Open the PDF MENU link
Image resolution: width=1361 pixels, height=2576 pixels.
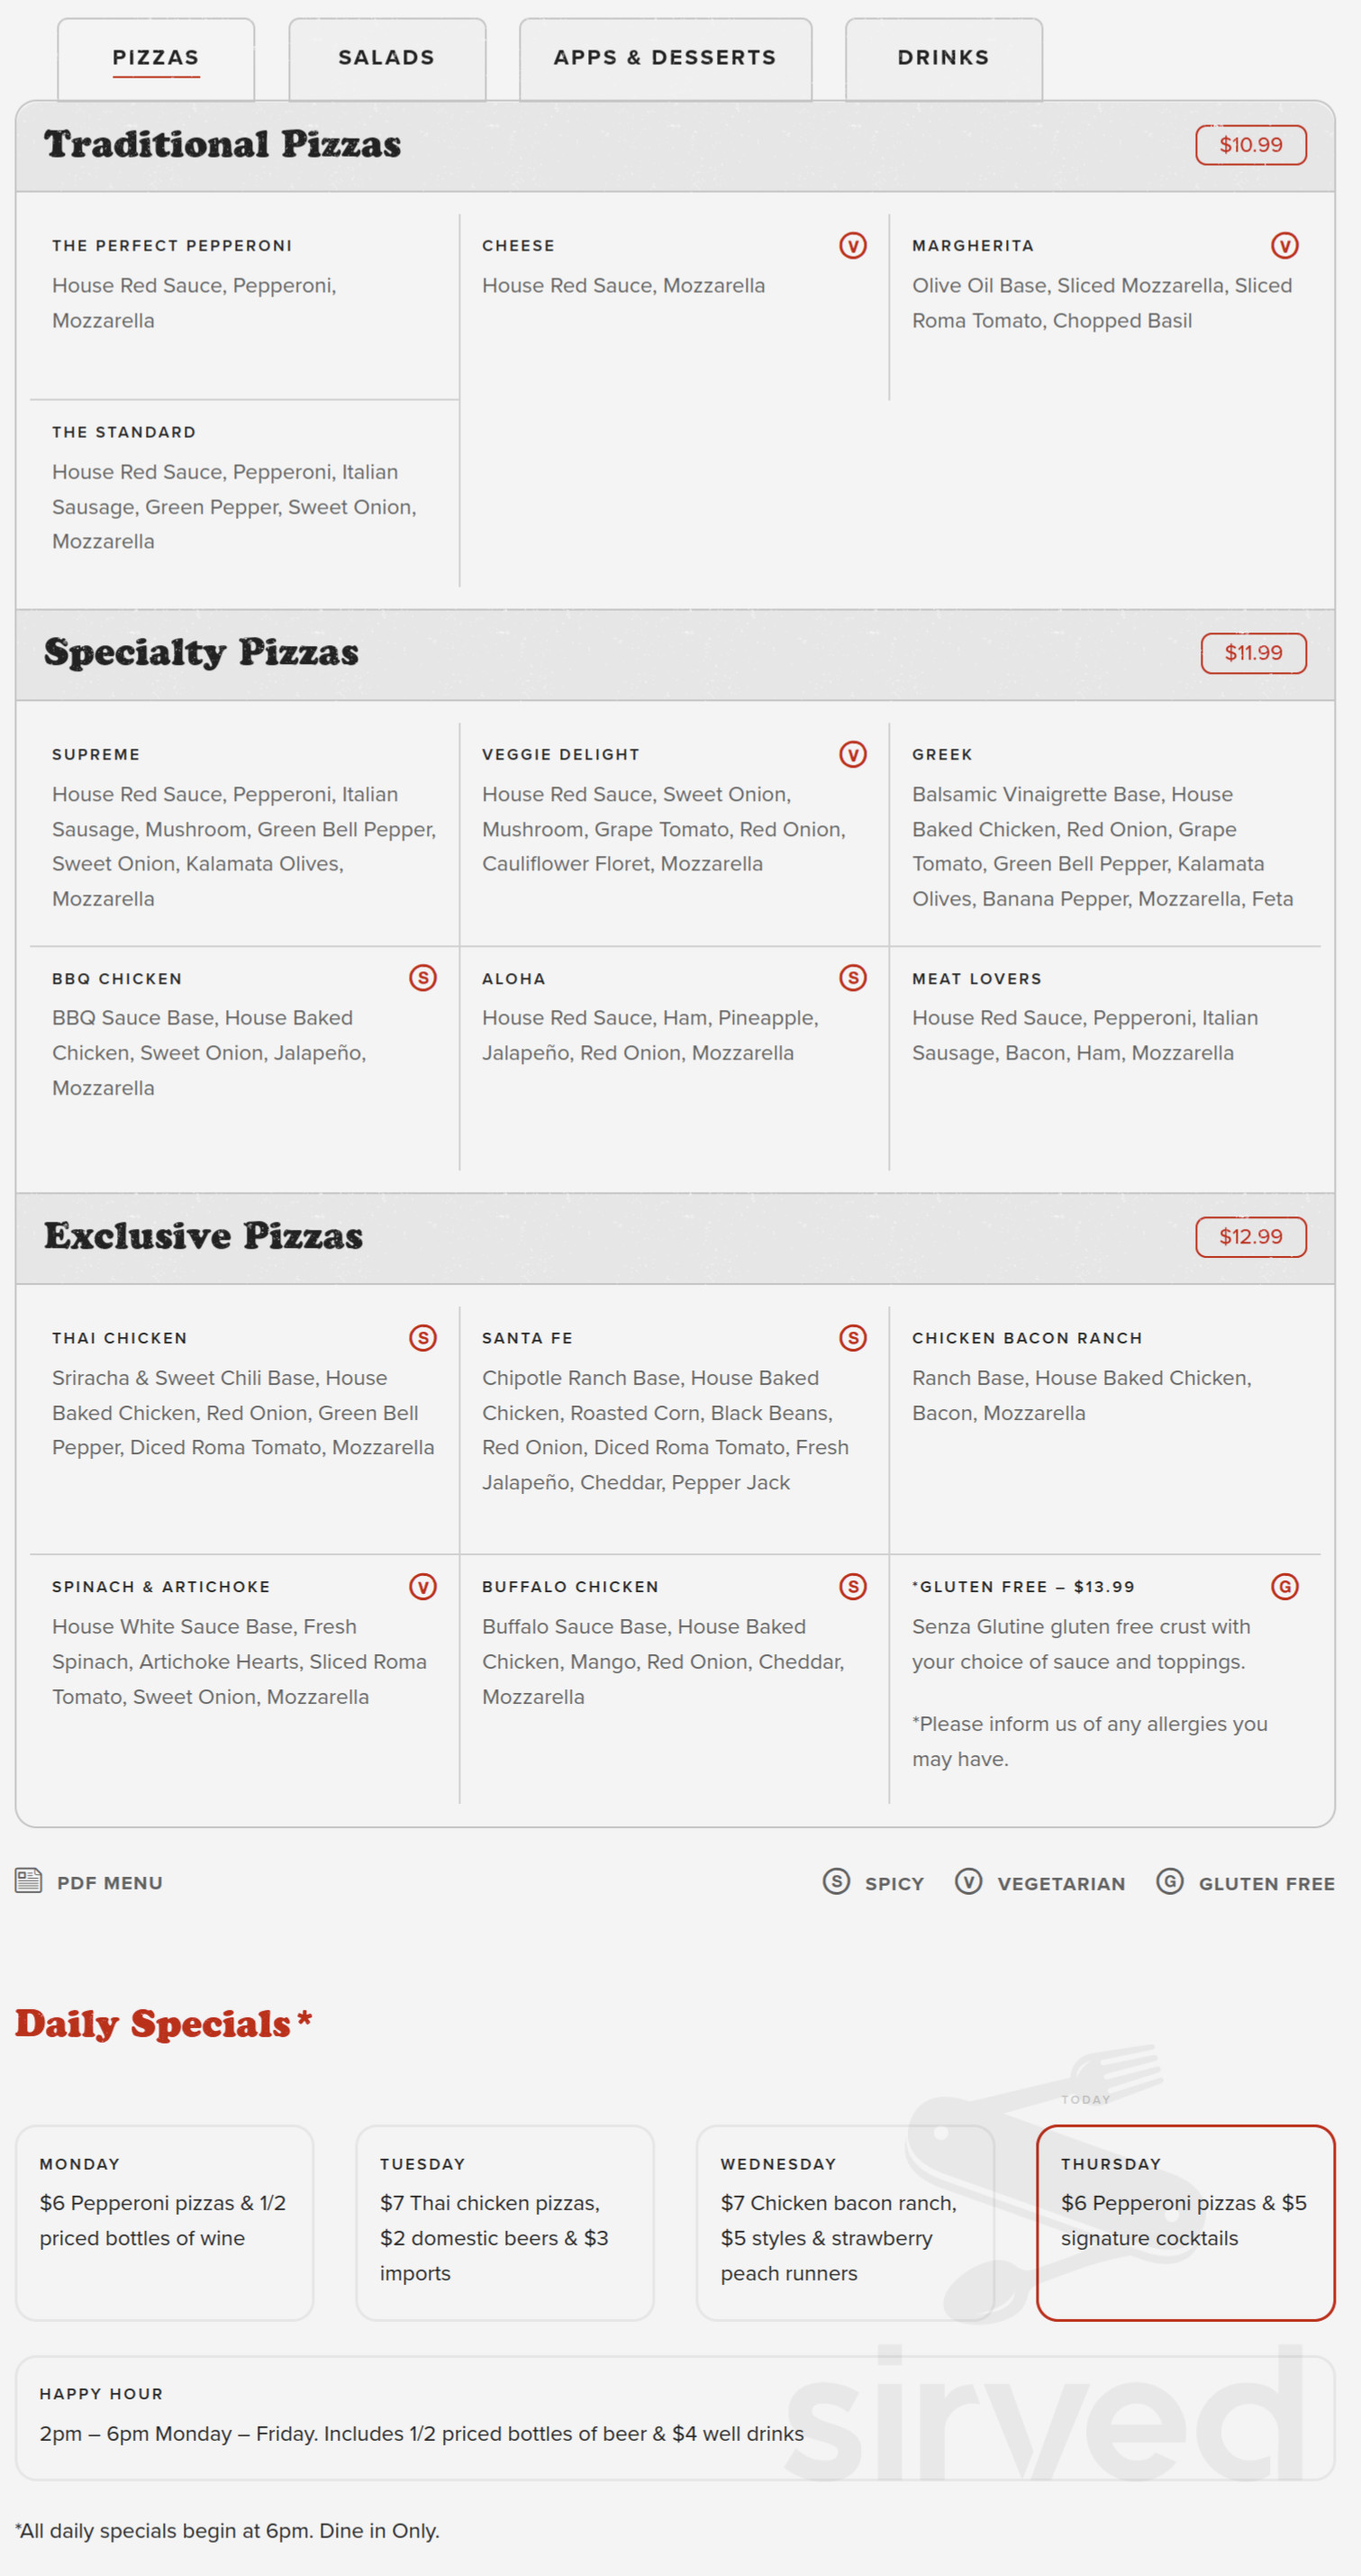pos(110,1882)
